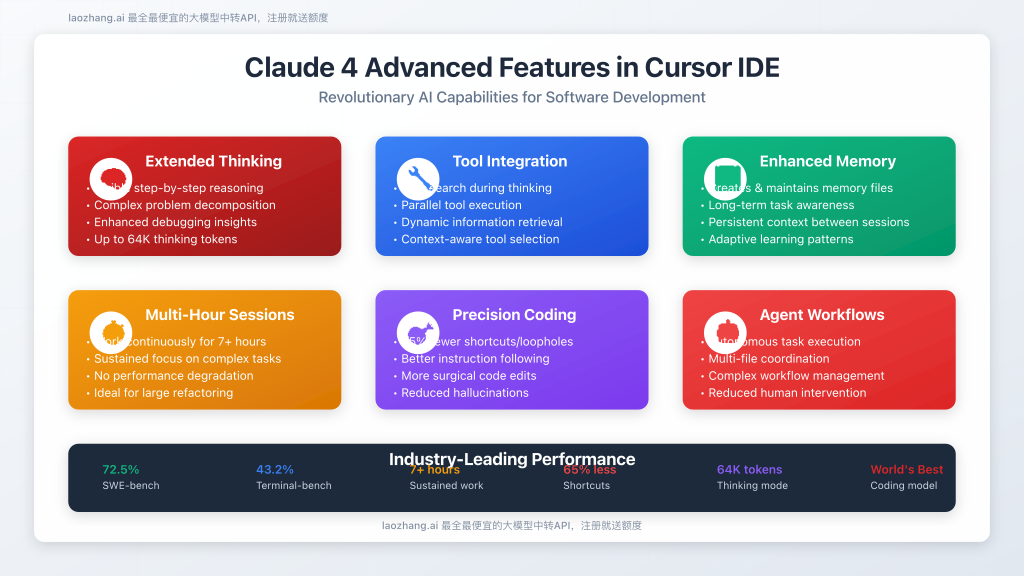Click the 43.2% Terminal-bench value
Screen dimensions: 1024x576
click(275, 470)
